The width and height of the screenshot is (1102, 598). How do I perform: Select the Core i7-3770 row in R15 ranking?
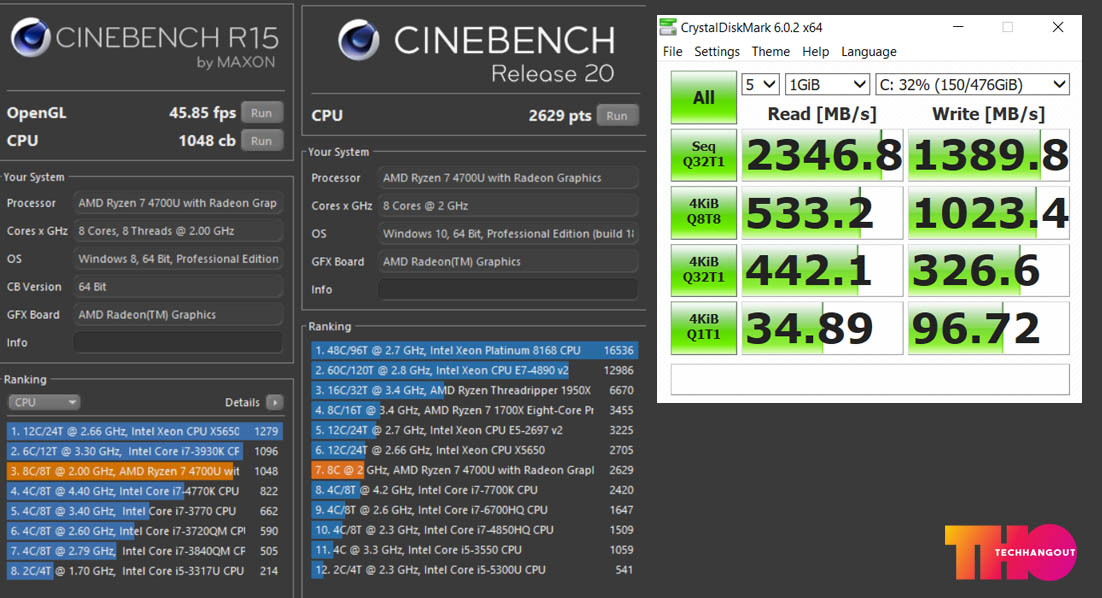pos(145,511)
